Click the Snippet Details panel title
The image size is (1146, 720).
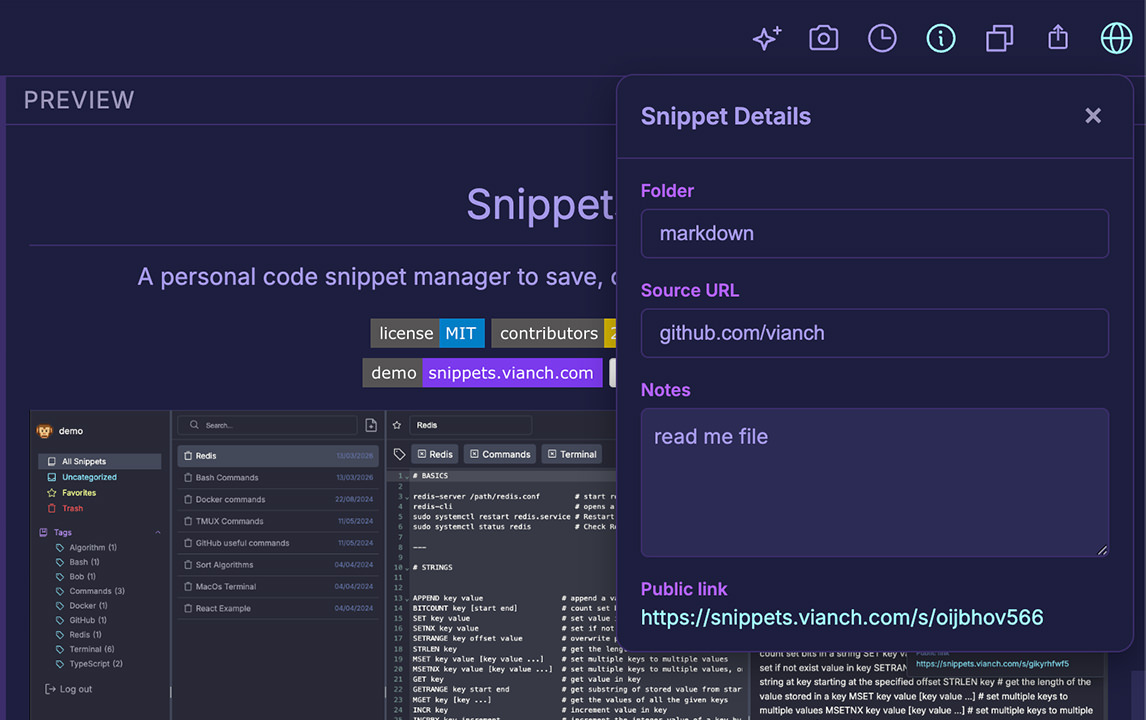pos(726,116)
